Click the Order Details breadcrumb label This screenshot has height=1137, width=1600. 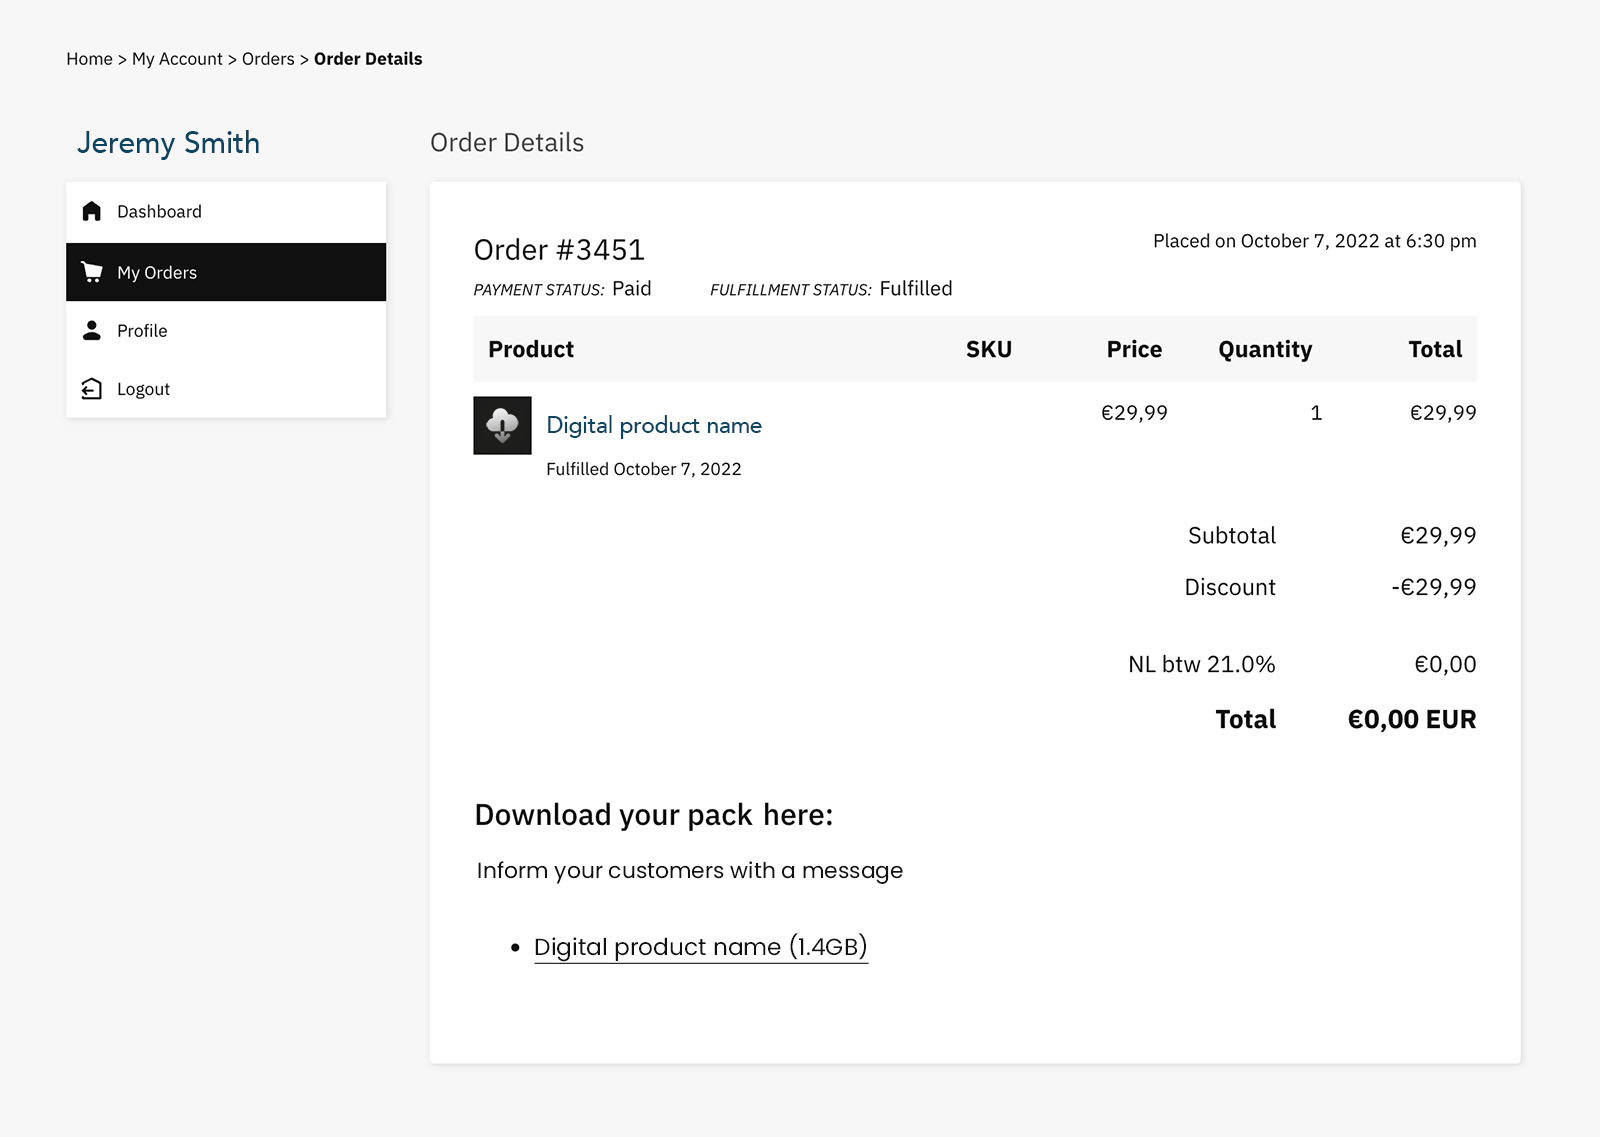point(367,59)
